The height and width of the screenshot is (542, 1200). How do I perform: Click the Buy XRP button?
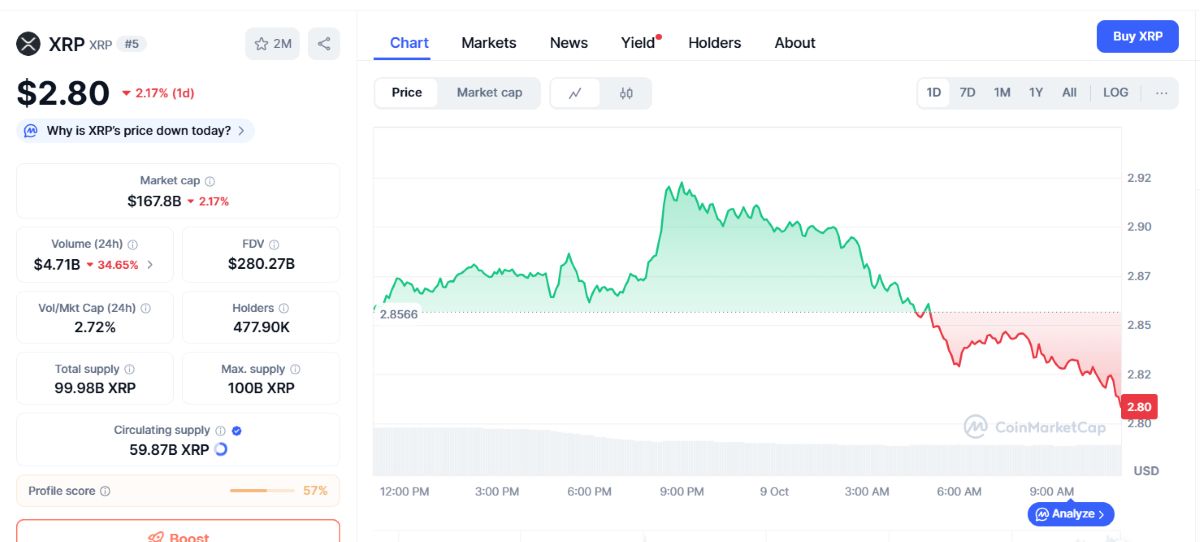coord(1138,36)
